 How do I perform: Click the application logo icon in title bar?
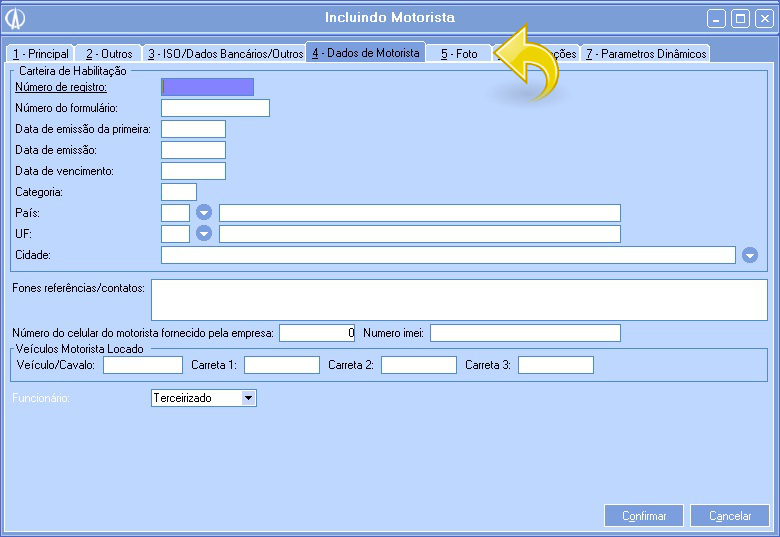[16, 18]
